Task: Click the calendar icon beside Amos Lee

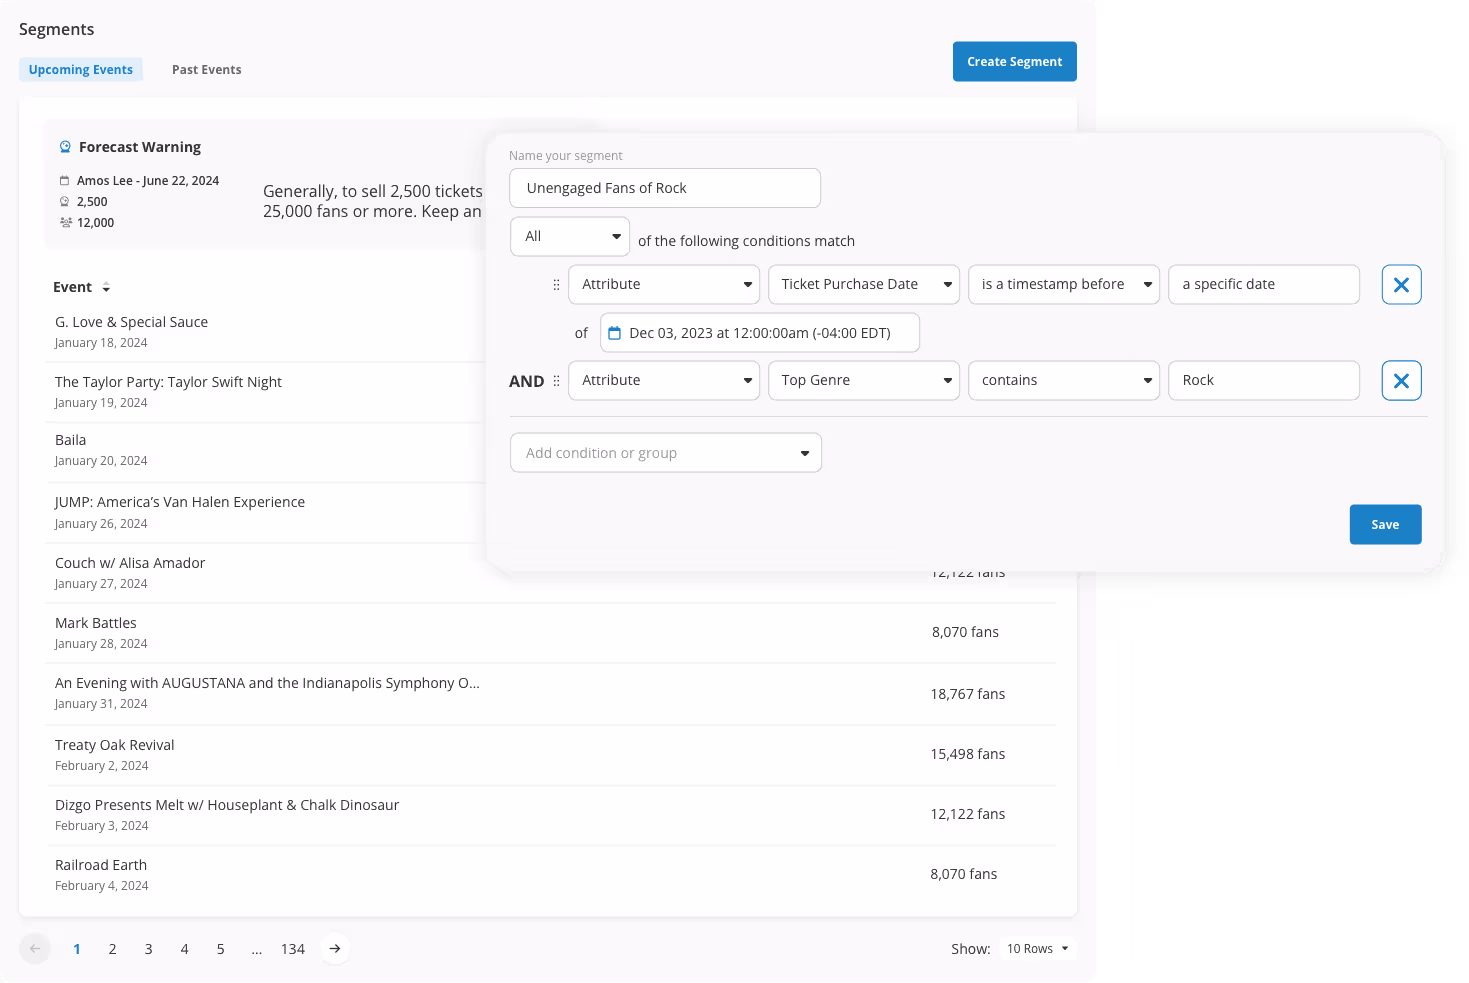Action: click(65, 181)
